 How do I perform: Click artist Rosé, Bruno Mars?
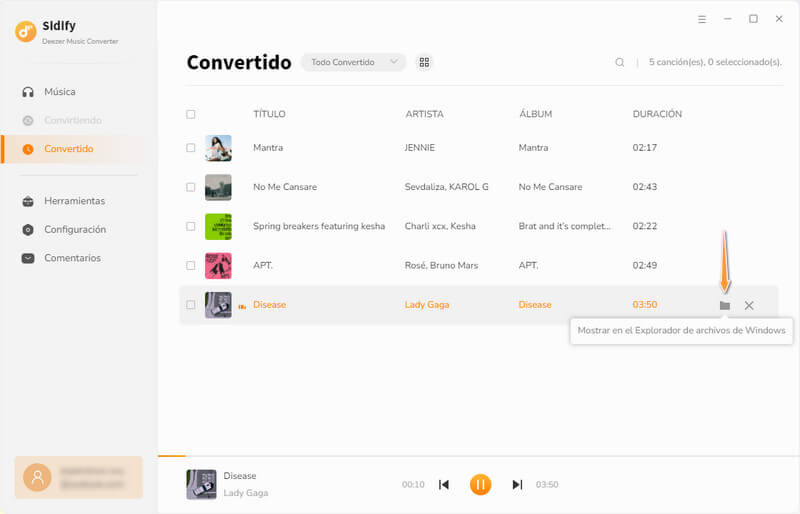(x=441, y=266)
